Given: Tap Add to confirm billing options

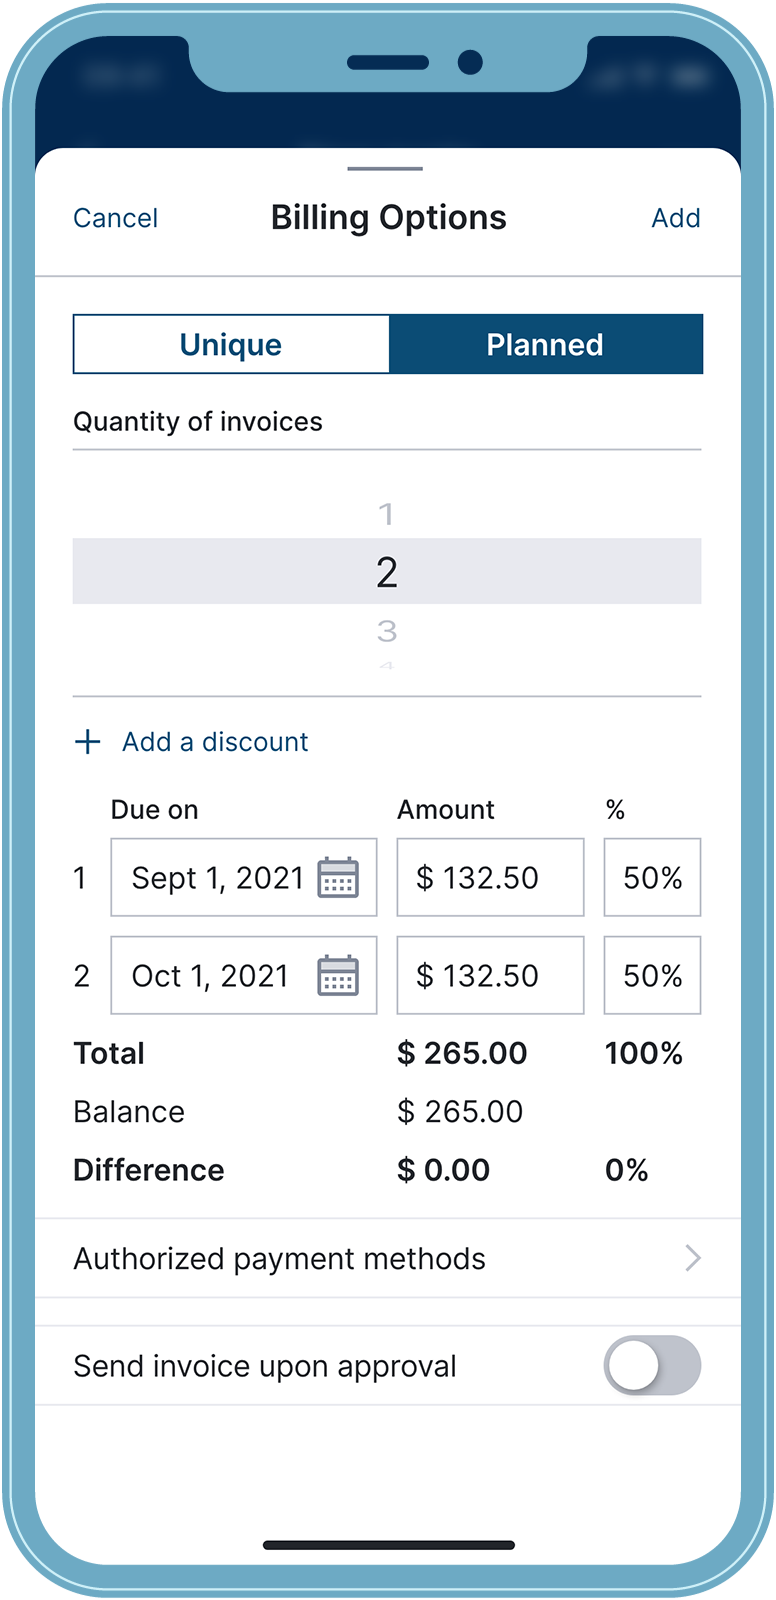Looking at the screenshot, I should pos(676,218).
